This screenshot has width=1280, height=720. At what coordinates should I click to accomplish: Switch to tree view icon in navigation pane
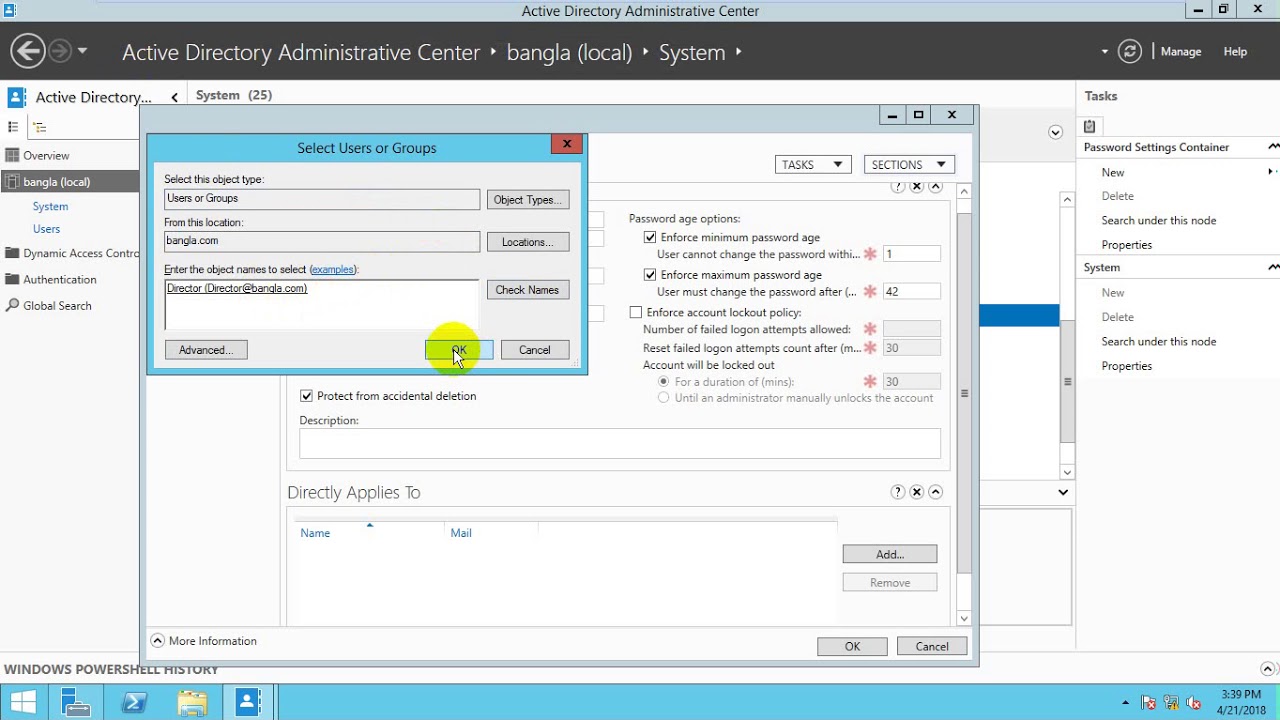pyautogui.click(x=40, y=127)
